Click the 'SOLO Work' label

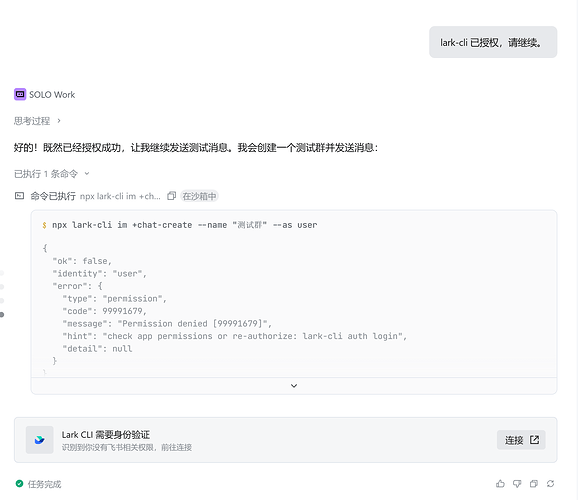click(52, 95)
